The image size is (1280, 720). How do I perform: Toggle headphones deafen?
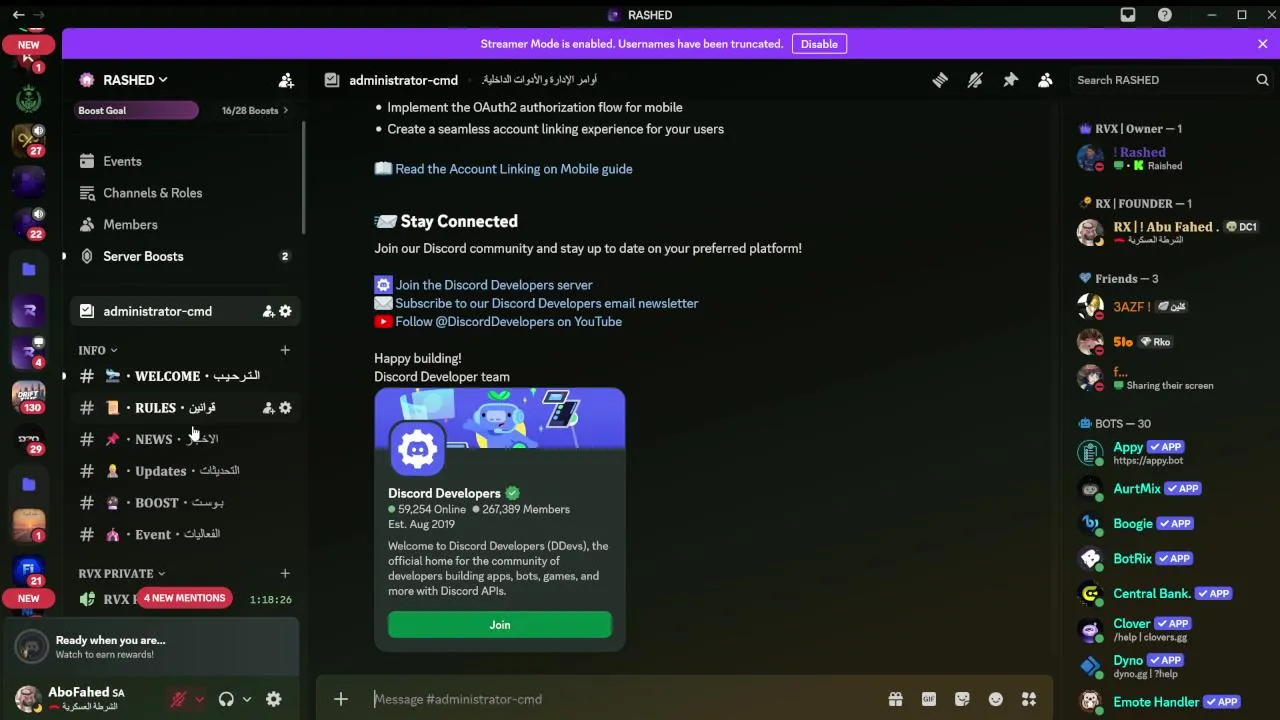[x=226, y=699]
